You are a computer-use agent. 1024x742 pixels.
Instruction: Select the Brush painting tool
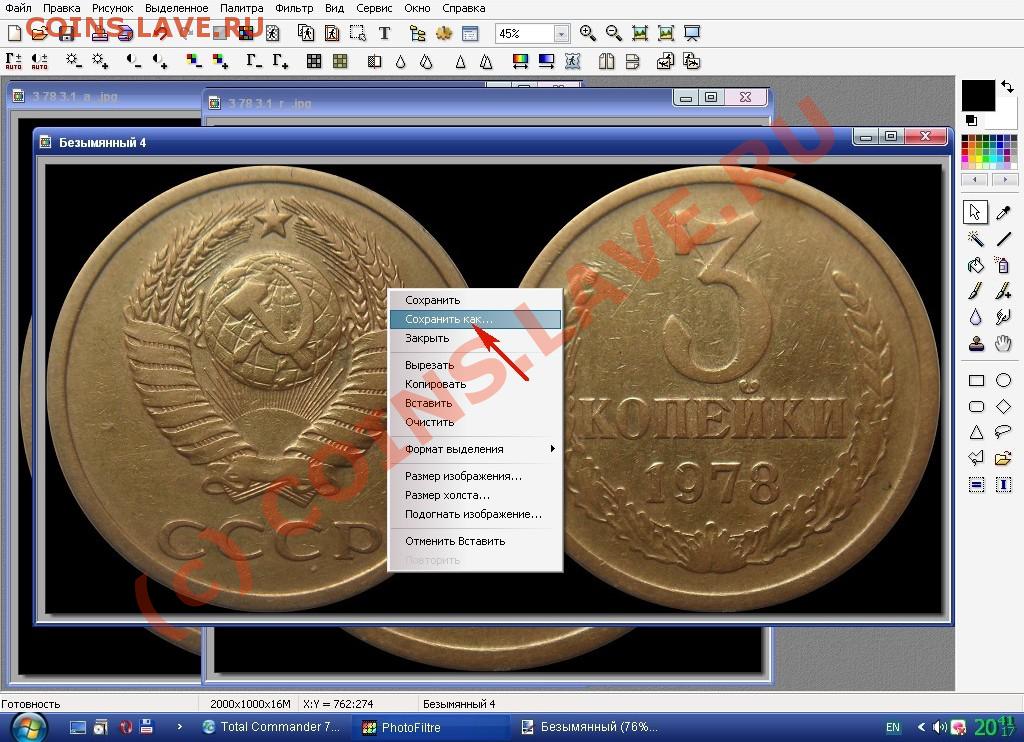(976, 291)
